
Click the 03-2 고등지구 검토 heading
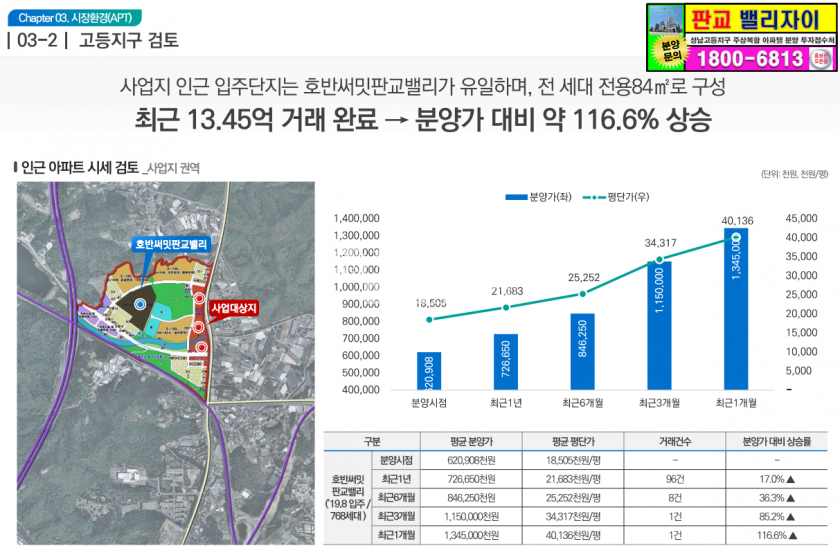click(95, 41)
